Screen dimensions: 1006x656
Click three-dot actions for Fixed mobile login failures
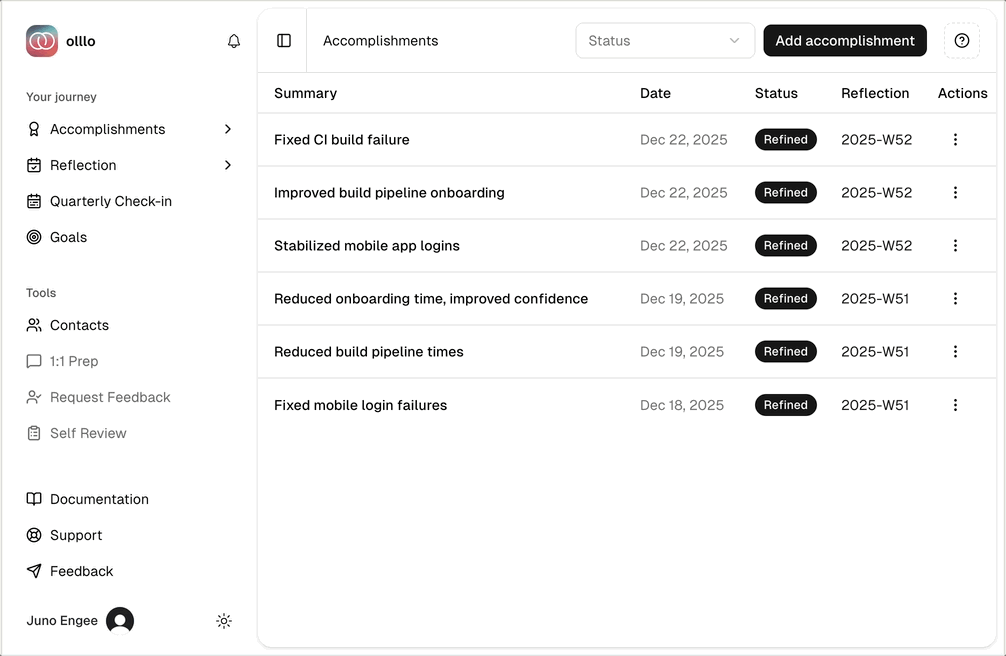click(955, 405)
